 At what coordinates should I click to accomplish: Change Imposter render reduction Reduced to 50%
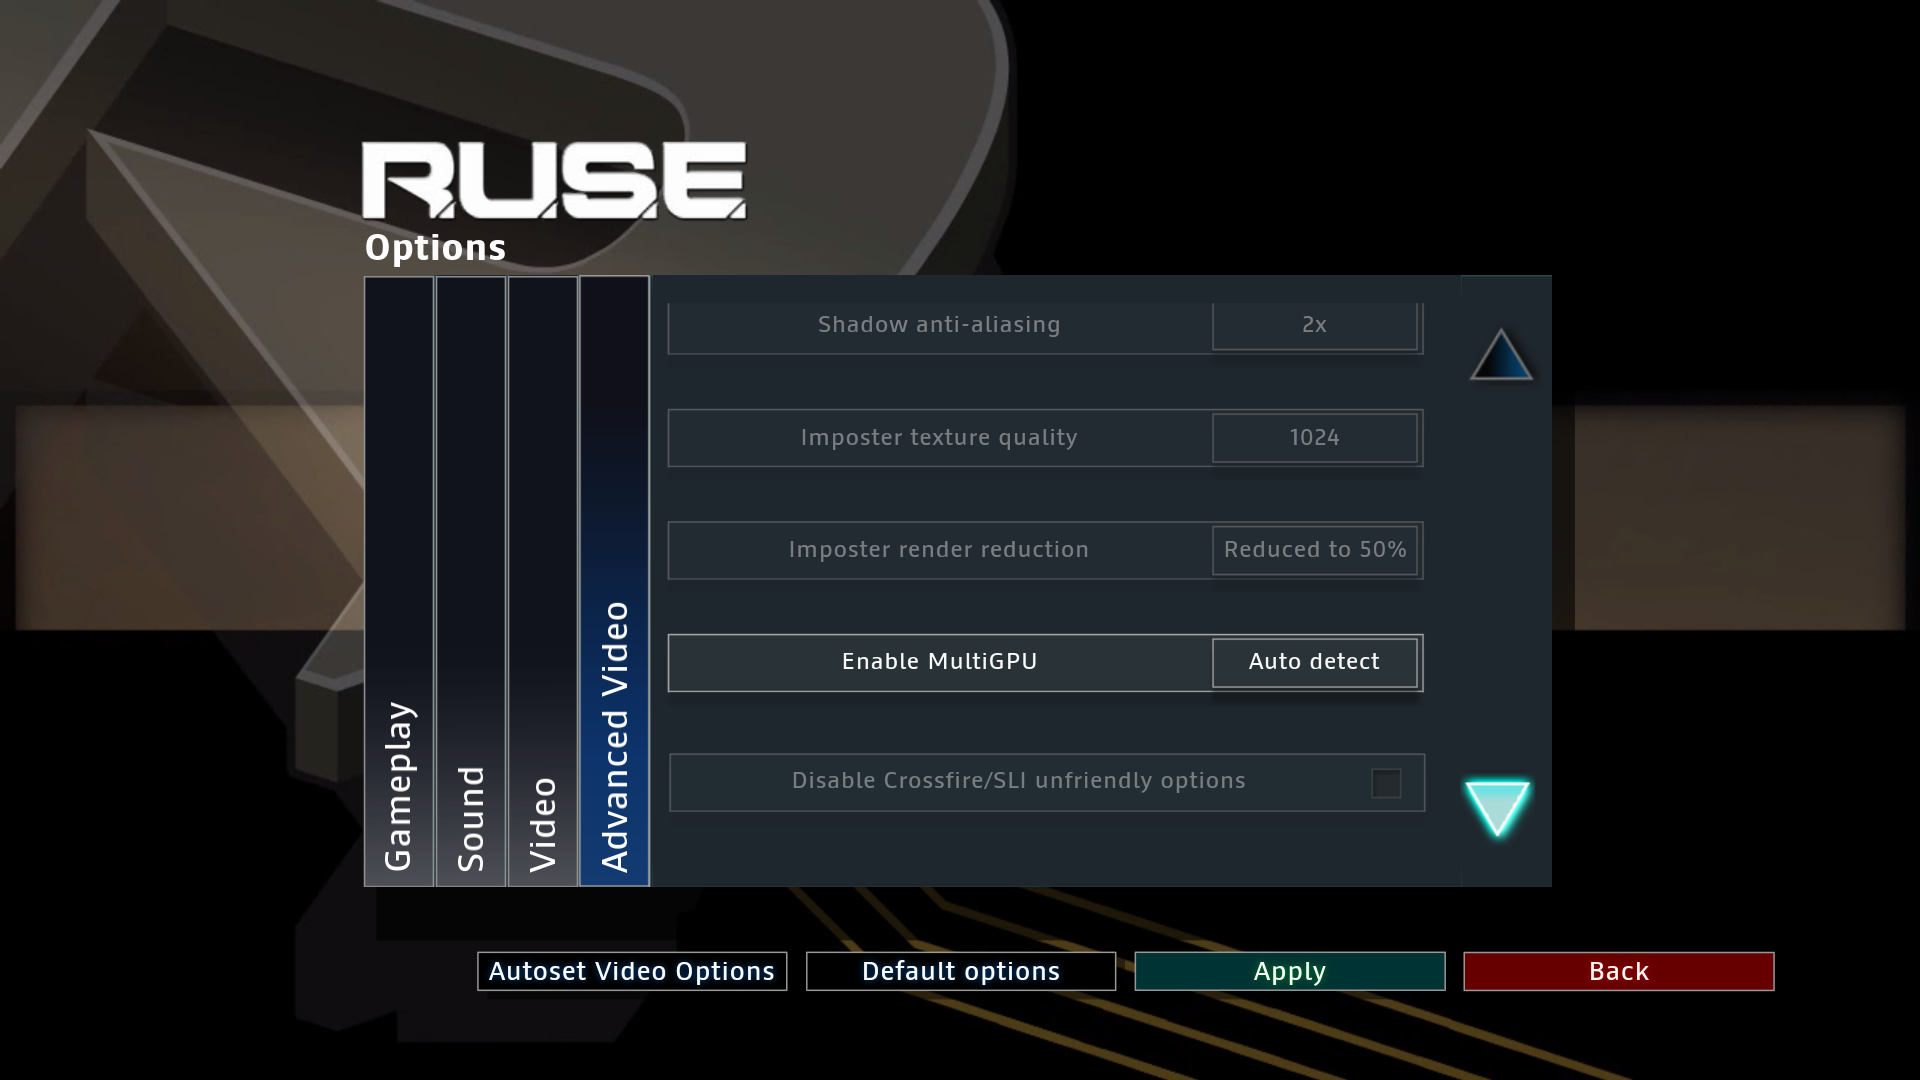(x=1314, y=550)
